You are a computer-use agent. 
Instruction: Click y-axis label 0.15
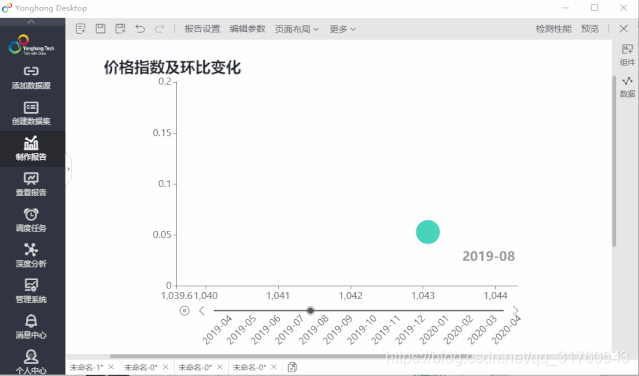[x=162, y=133]
